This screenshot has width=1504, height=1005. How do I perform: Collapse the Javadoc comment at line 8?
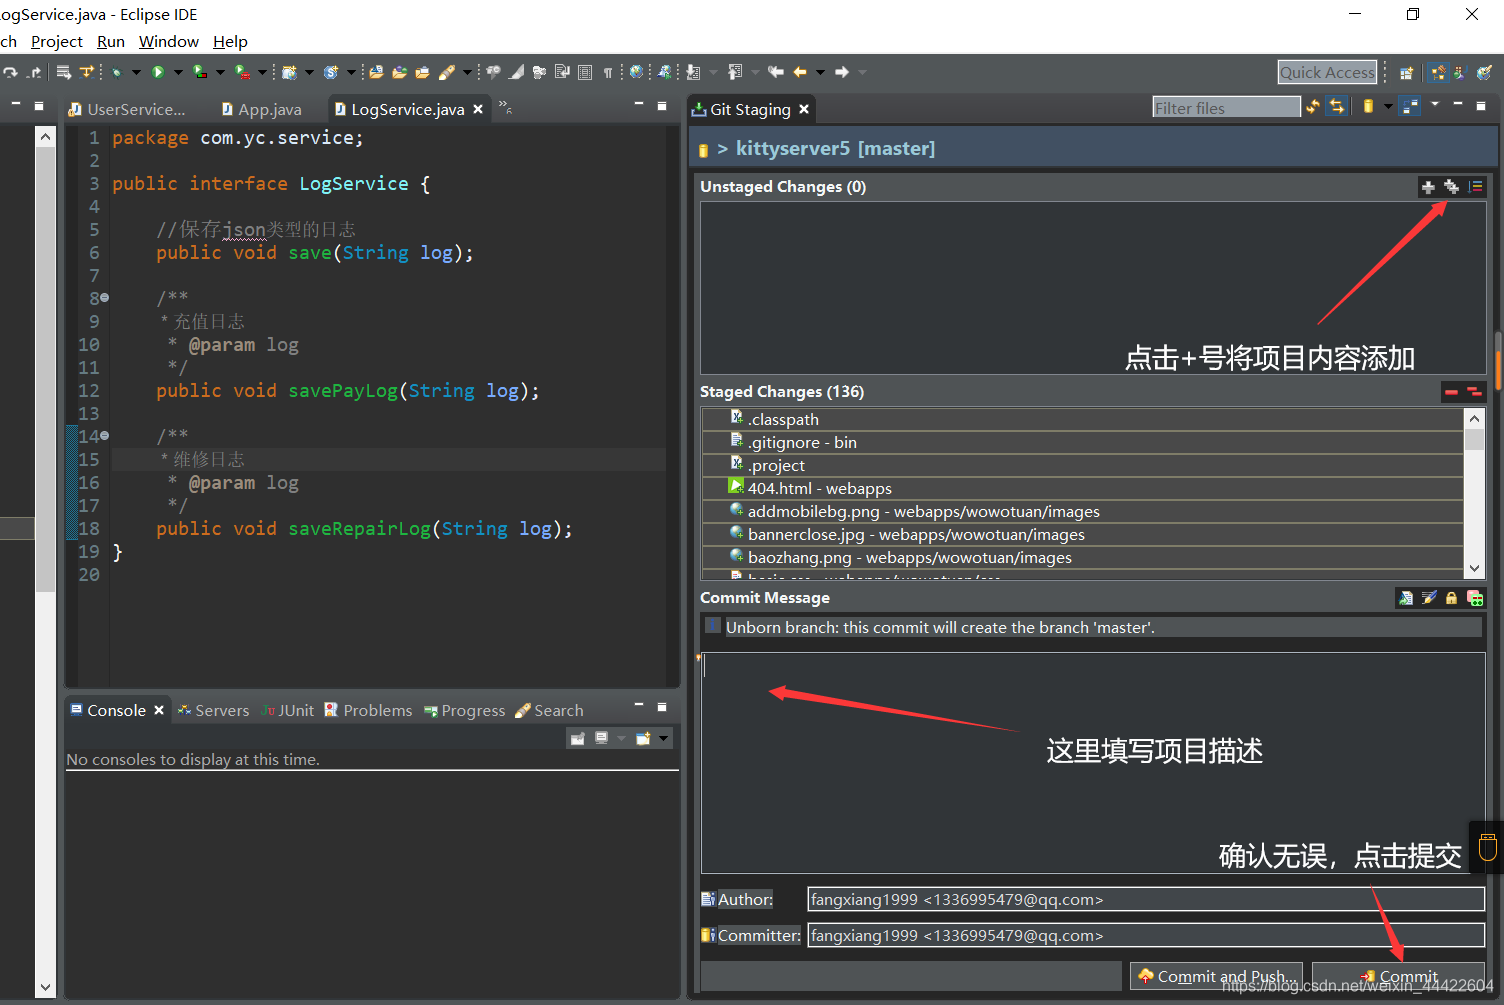(104, 298)
